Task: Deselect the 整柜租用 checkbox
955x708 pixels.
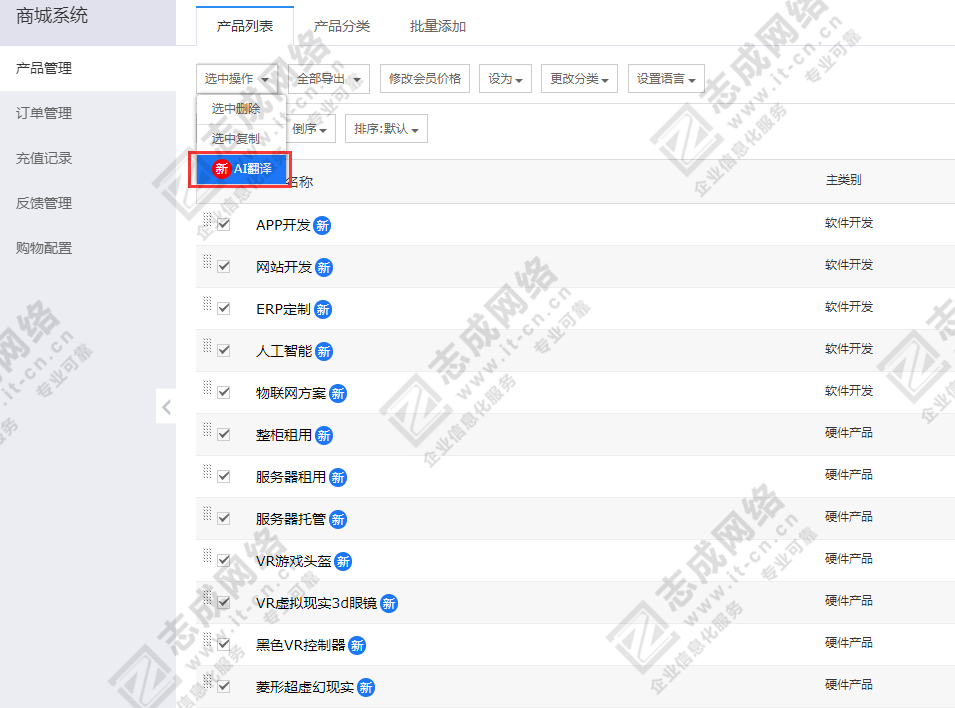Action: click(224, 434)
